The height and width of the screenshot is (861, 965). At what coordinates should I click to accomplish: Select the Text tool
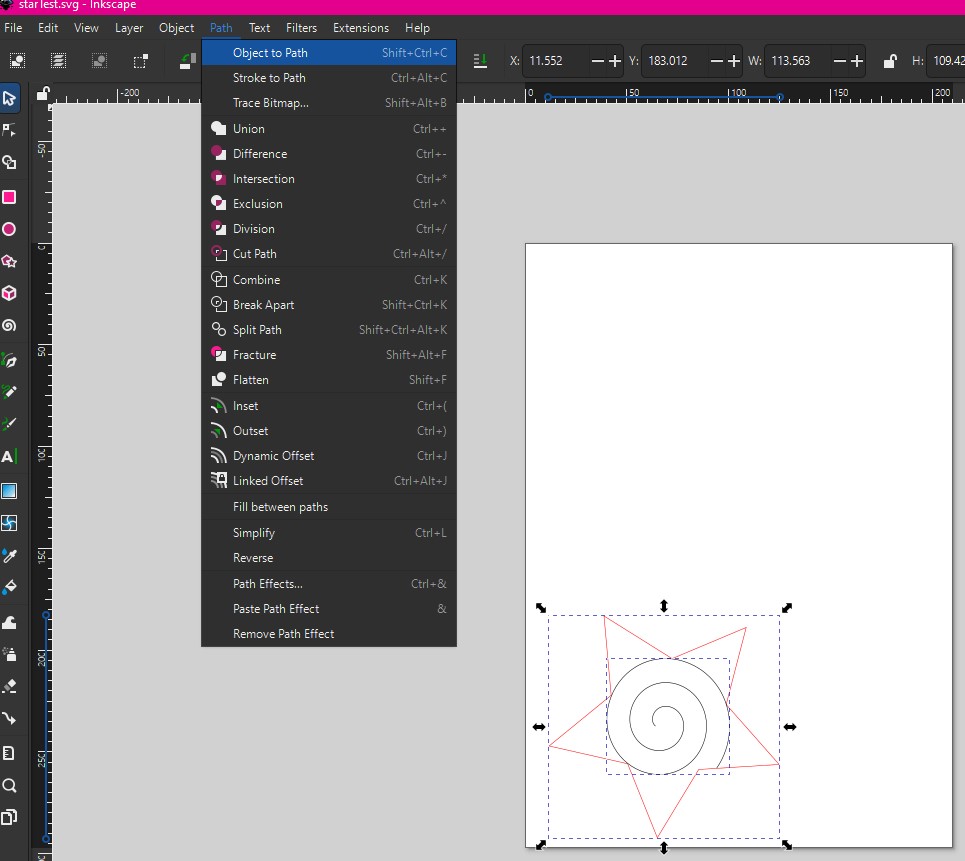12,455
